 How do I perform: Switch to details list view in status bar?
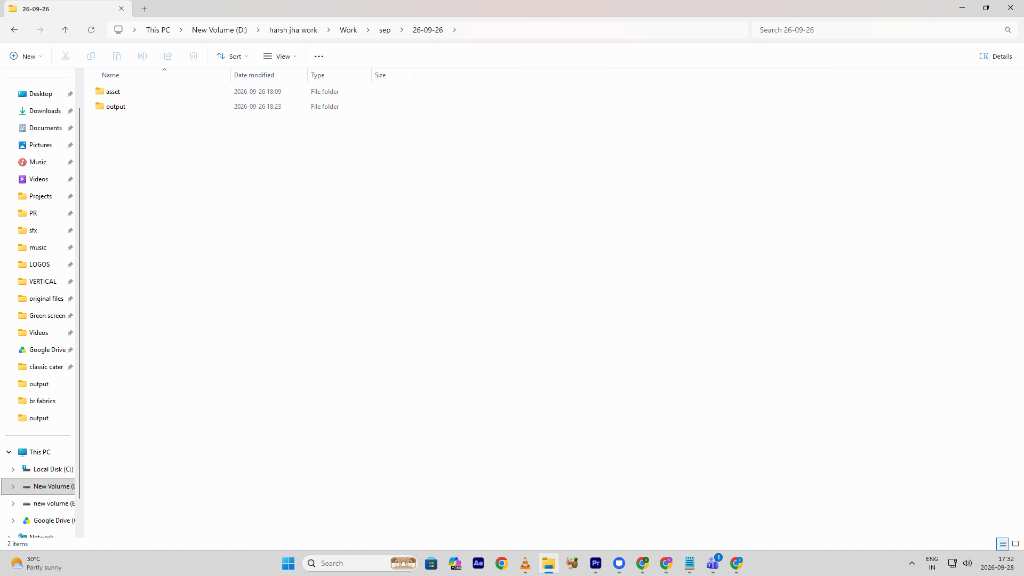[1002, 543]
